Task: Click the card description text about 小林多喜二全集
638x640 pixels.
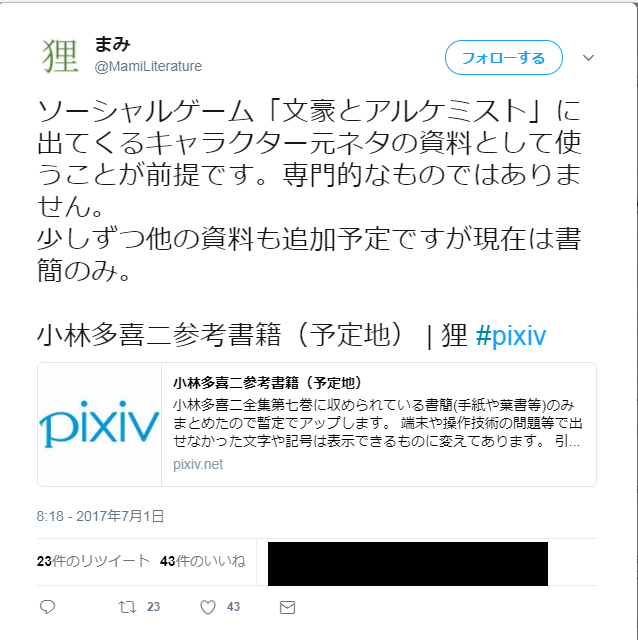Action: (378, 423)
